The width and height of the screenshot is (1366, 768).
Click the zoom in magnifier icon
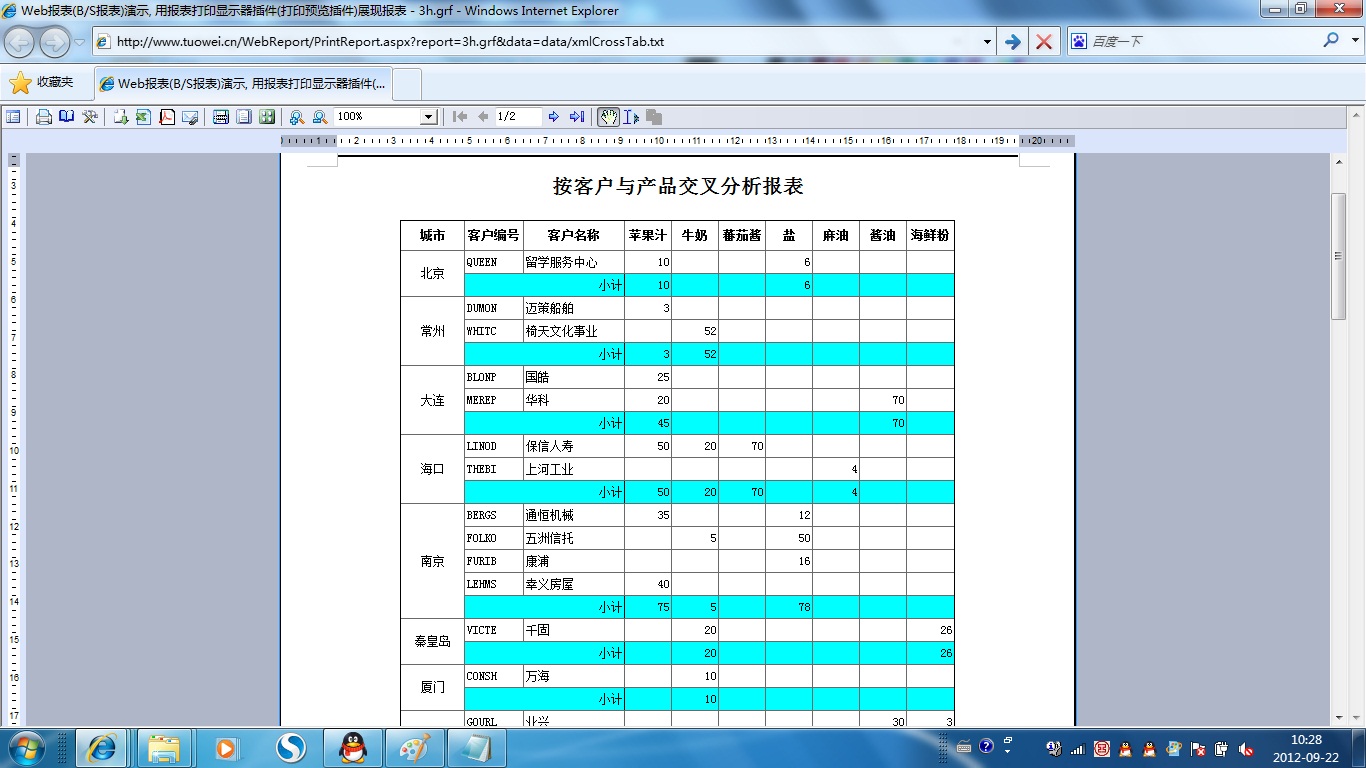point(297,117)
